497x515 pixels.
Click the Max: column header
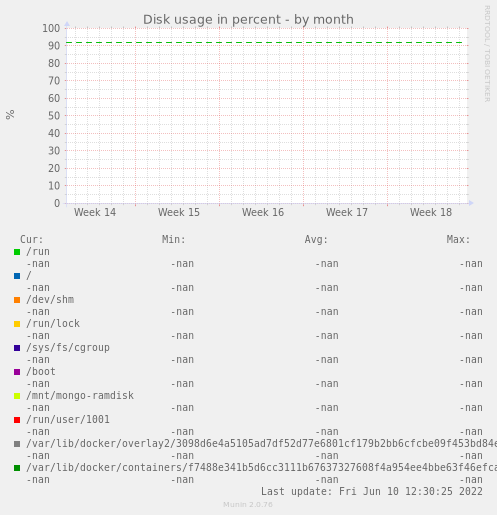(x=458, y=239)
